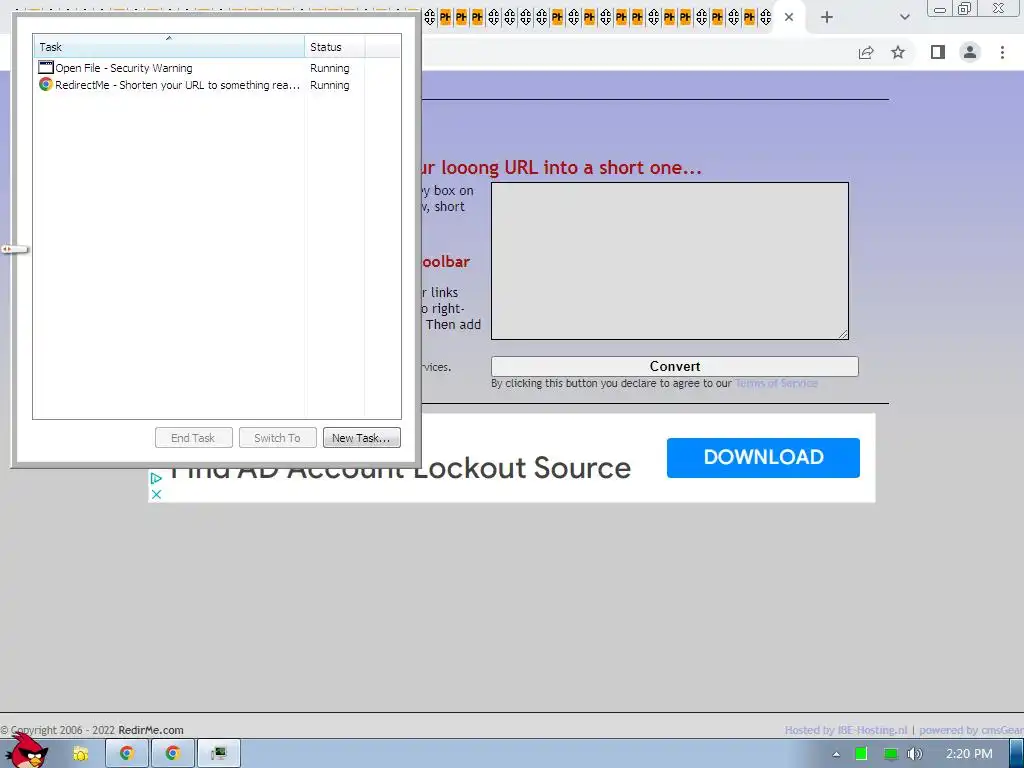This screenshot has height=768, width=1024.
Task: Sort task list by Status column header
Action: tap(334, 47)
